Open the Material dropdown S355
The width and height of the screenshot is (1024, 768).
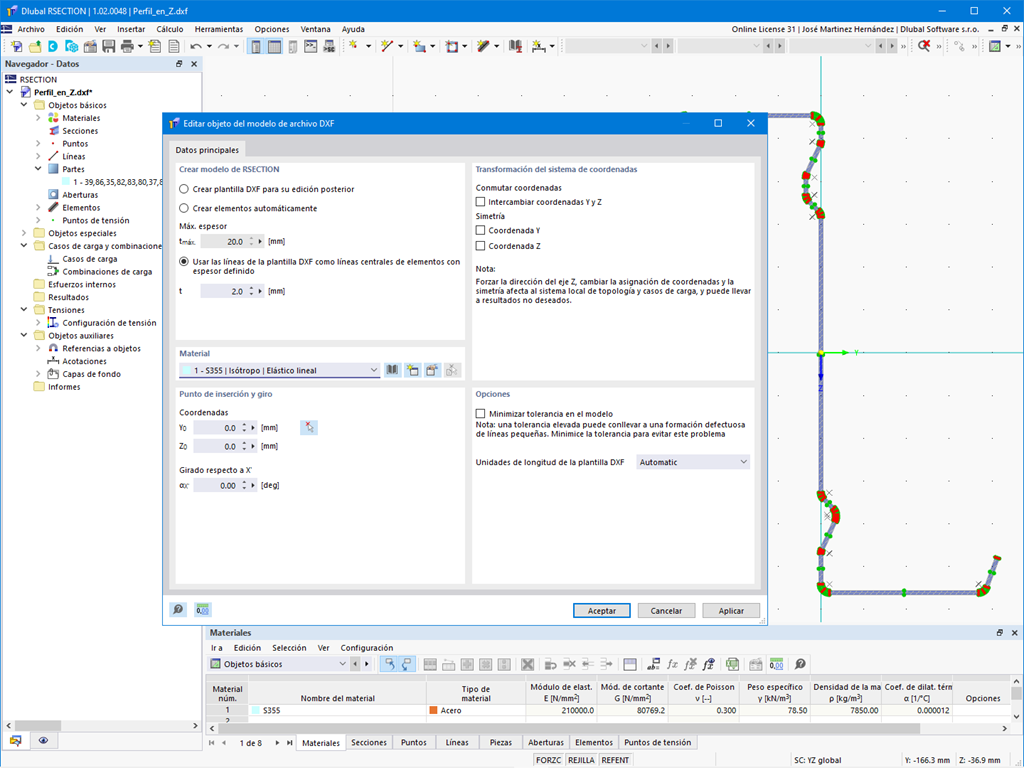pyautogui.click(x=280, y=370)
